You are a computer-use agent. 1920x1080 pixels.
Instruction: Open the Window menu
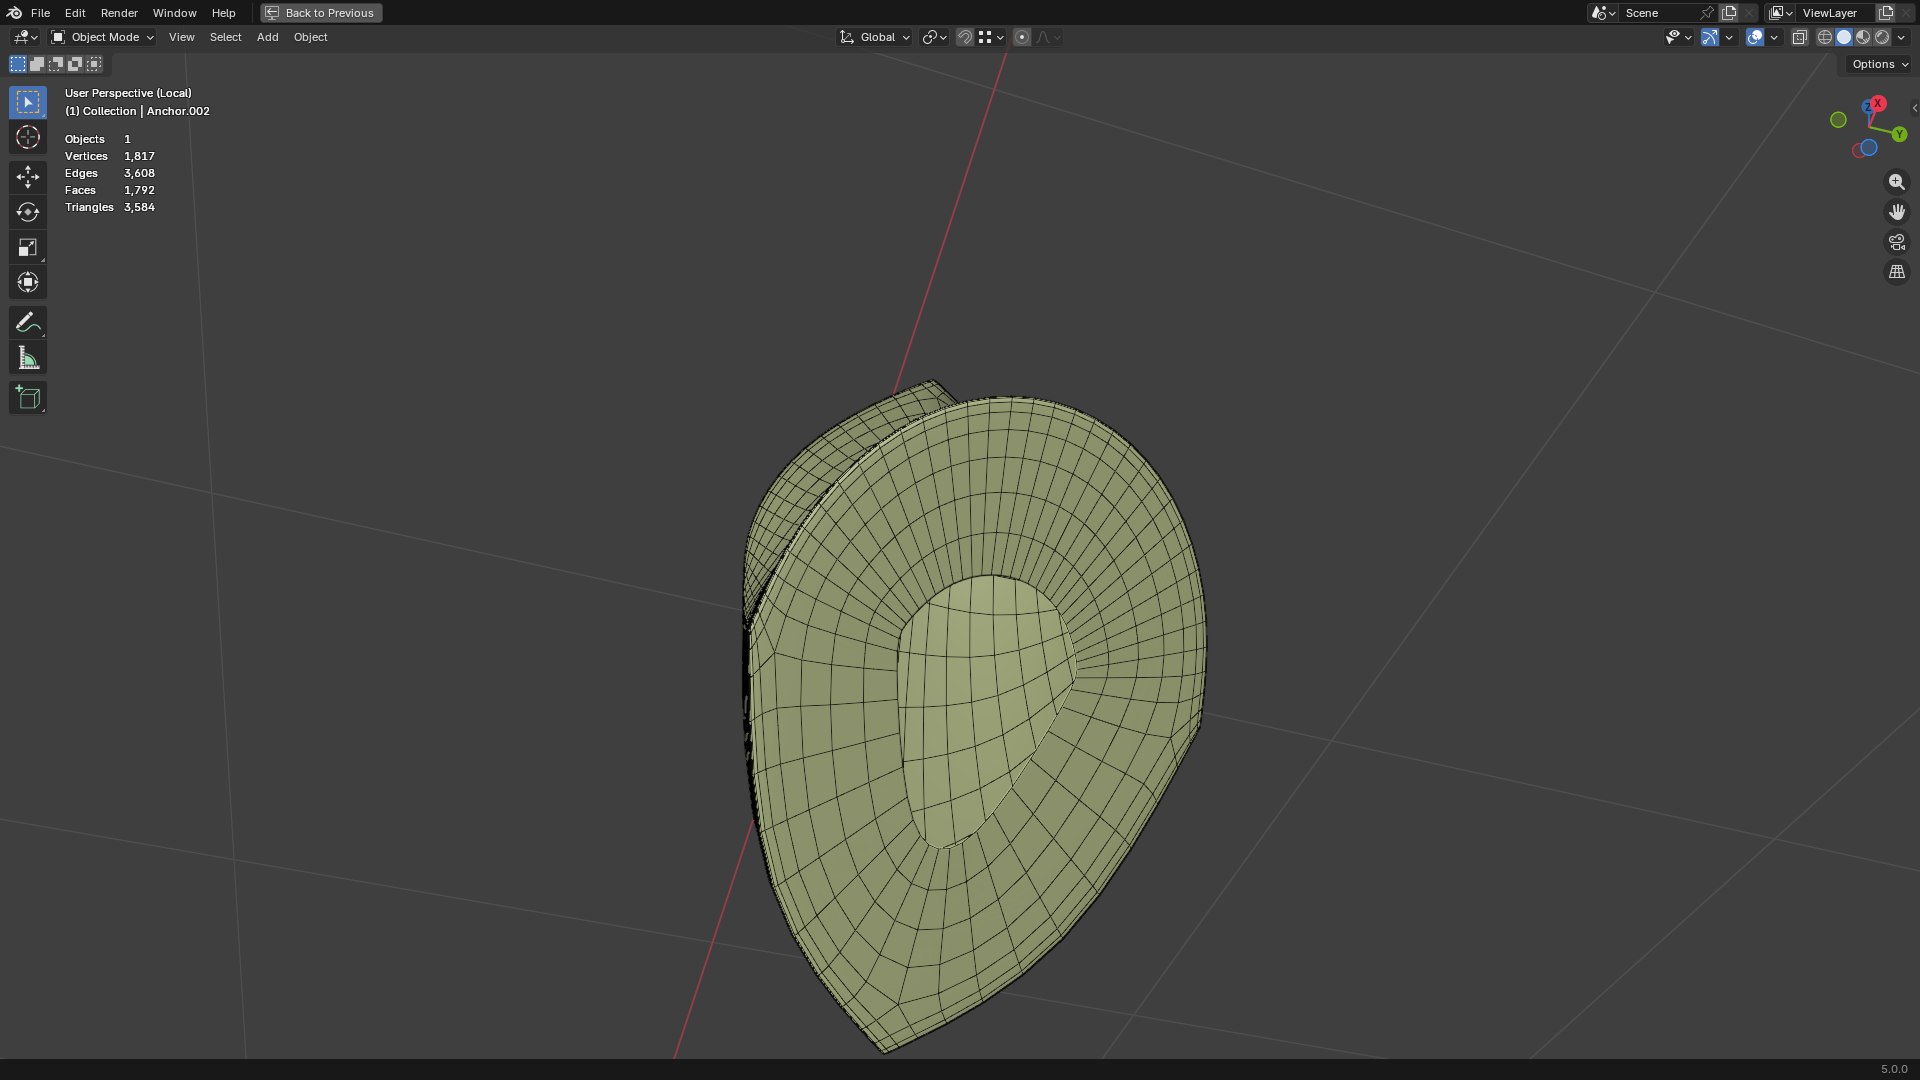pyautogui.click(x=174, y=13)
